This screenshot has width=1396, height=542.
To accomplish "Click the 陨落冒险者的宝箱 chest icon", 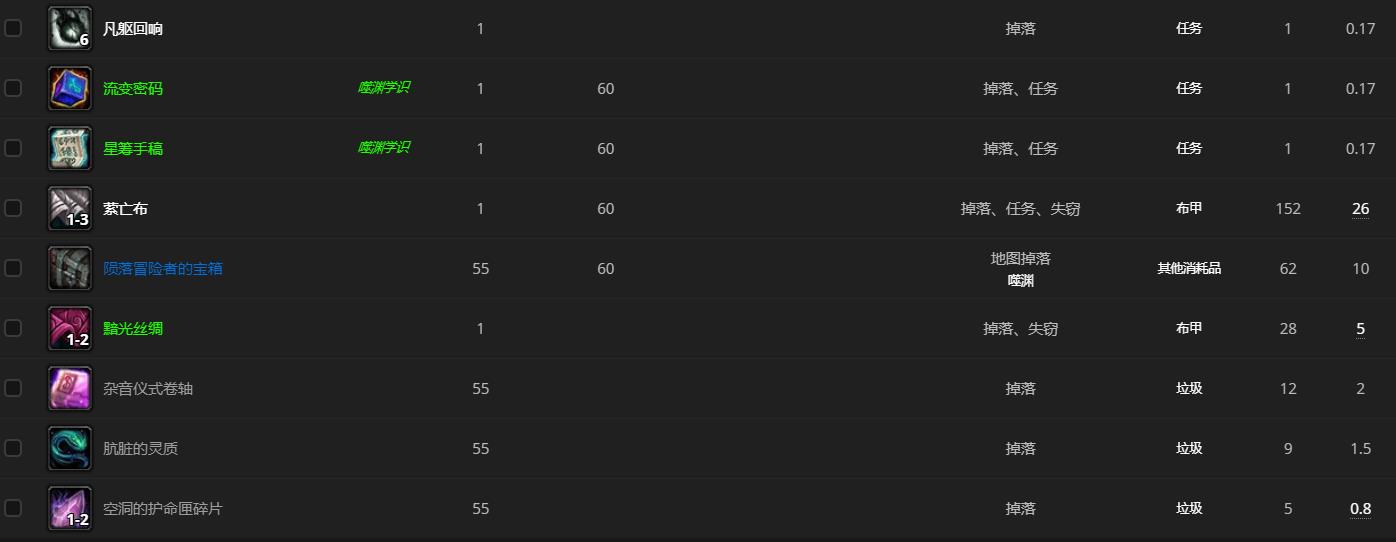I will pos(70,268).
